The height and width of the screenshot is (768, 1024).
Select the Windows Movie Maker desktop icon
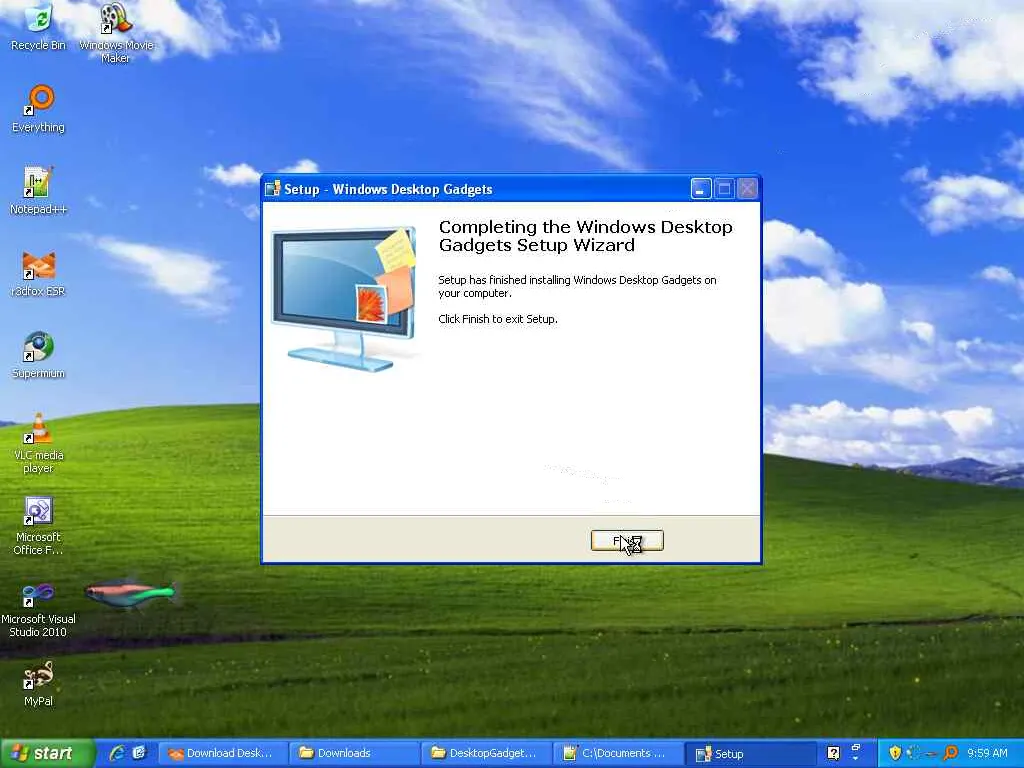point(116,34)
